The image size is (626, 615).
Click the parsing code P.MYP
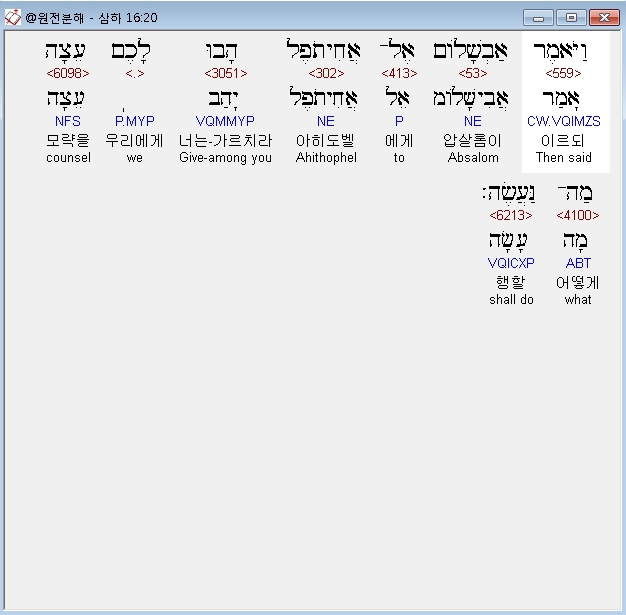click(135, 121)
